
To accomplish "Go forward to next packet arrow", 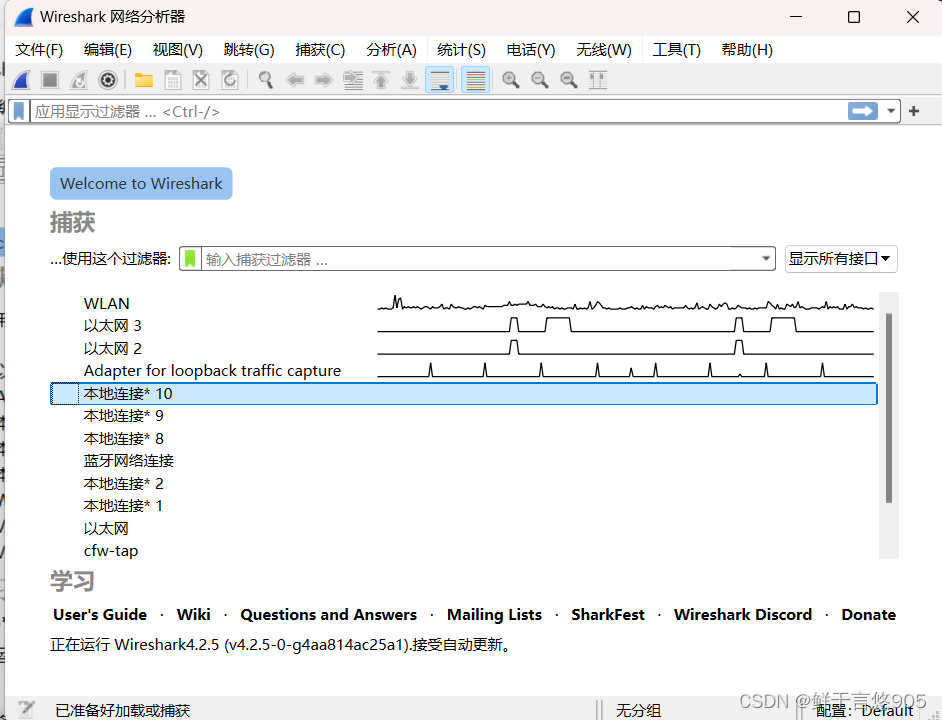I will pyautogui.click(x=323, y=80).
